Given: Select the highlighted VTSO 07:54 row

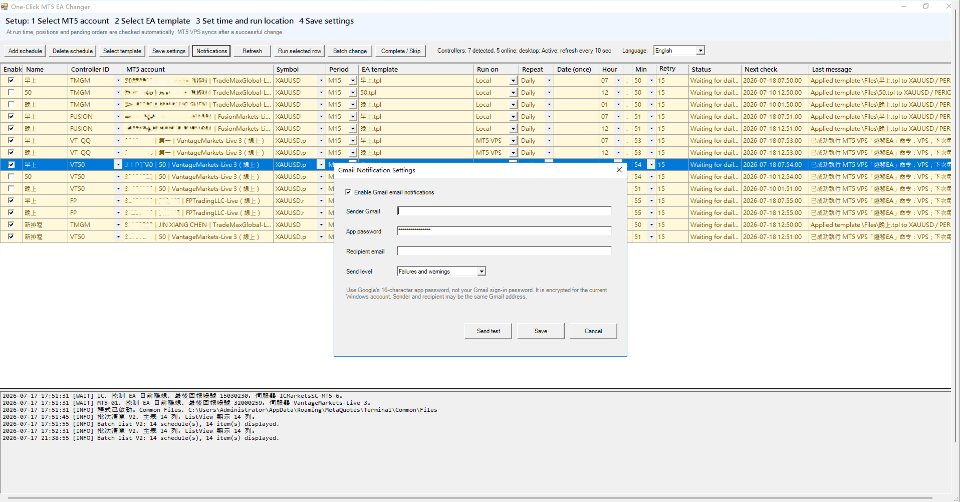Looking at the screenshot, I should (x=169, y=165).
